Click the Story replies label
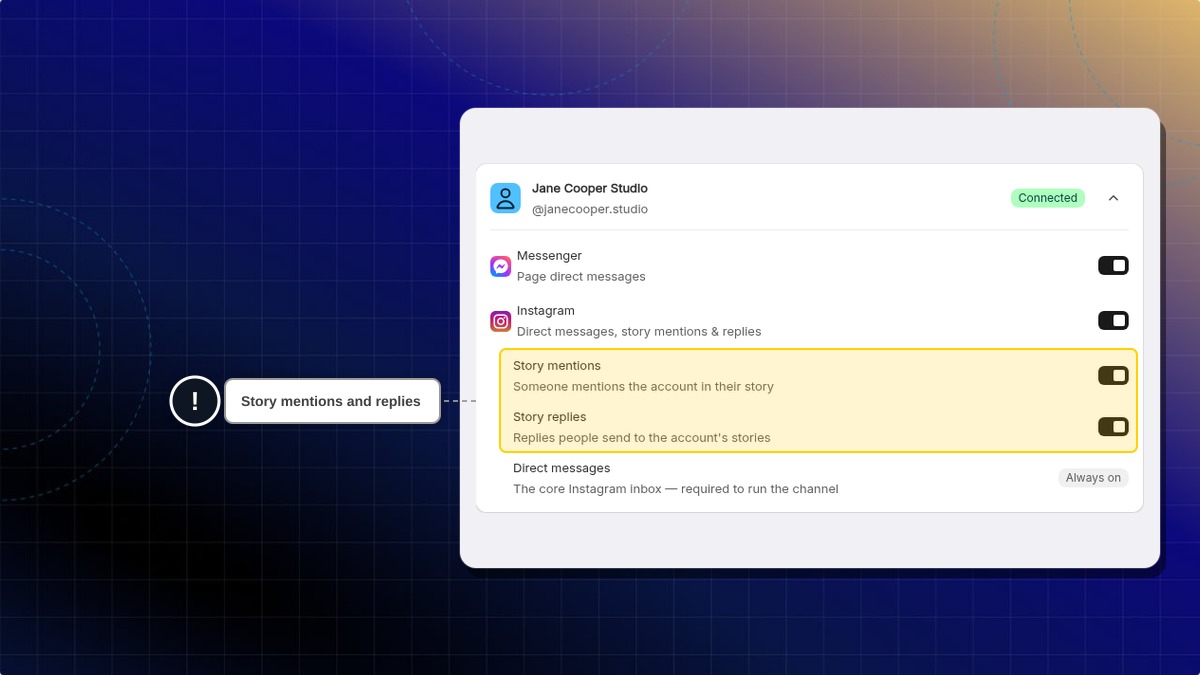 pyautogui.click(x=550, y=417)
